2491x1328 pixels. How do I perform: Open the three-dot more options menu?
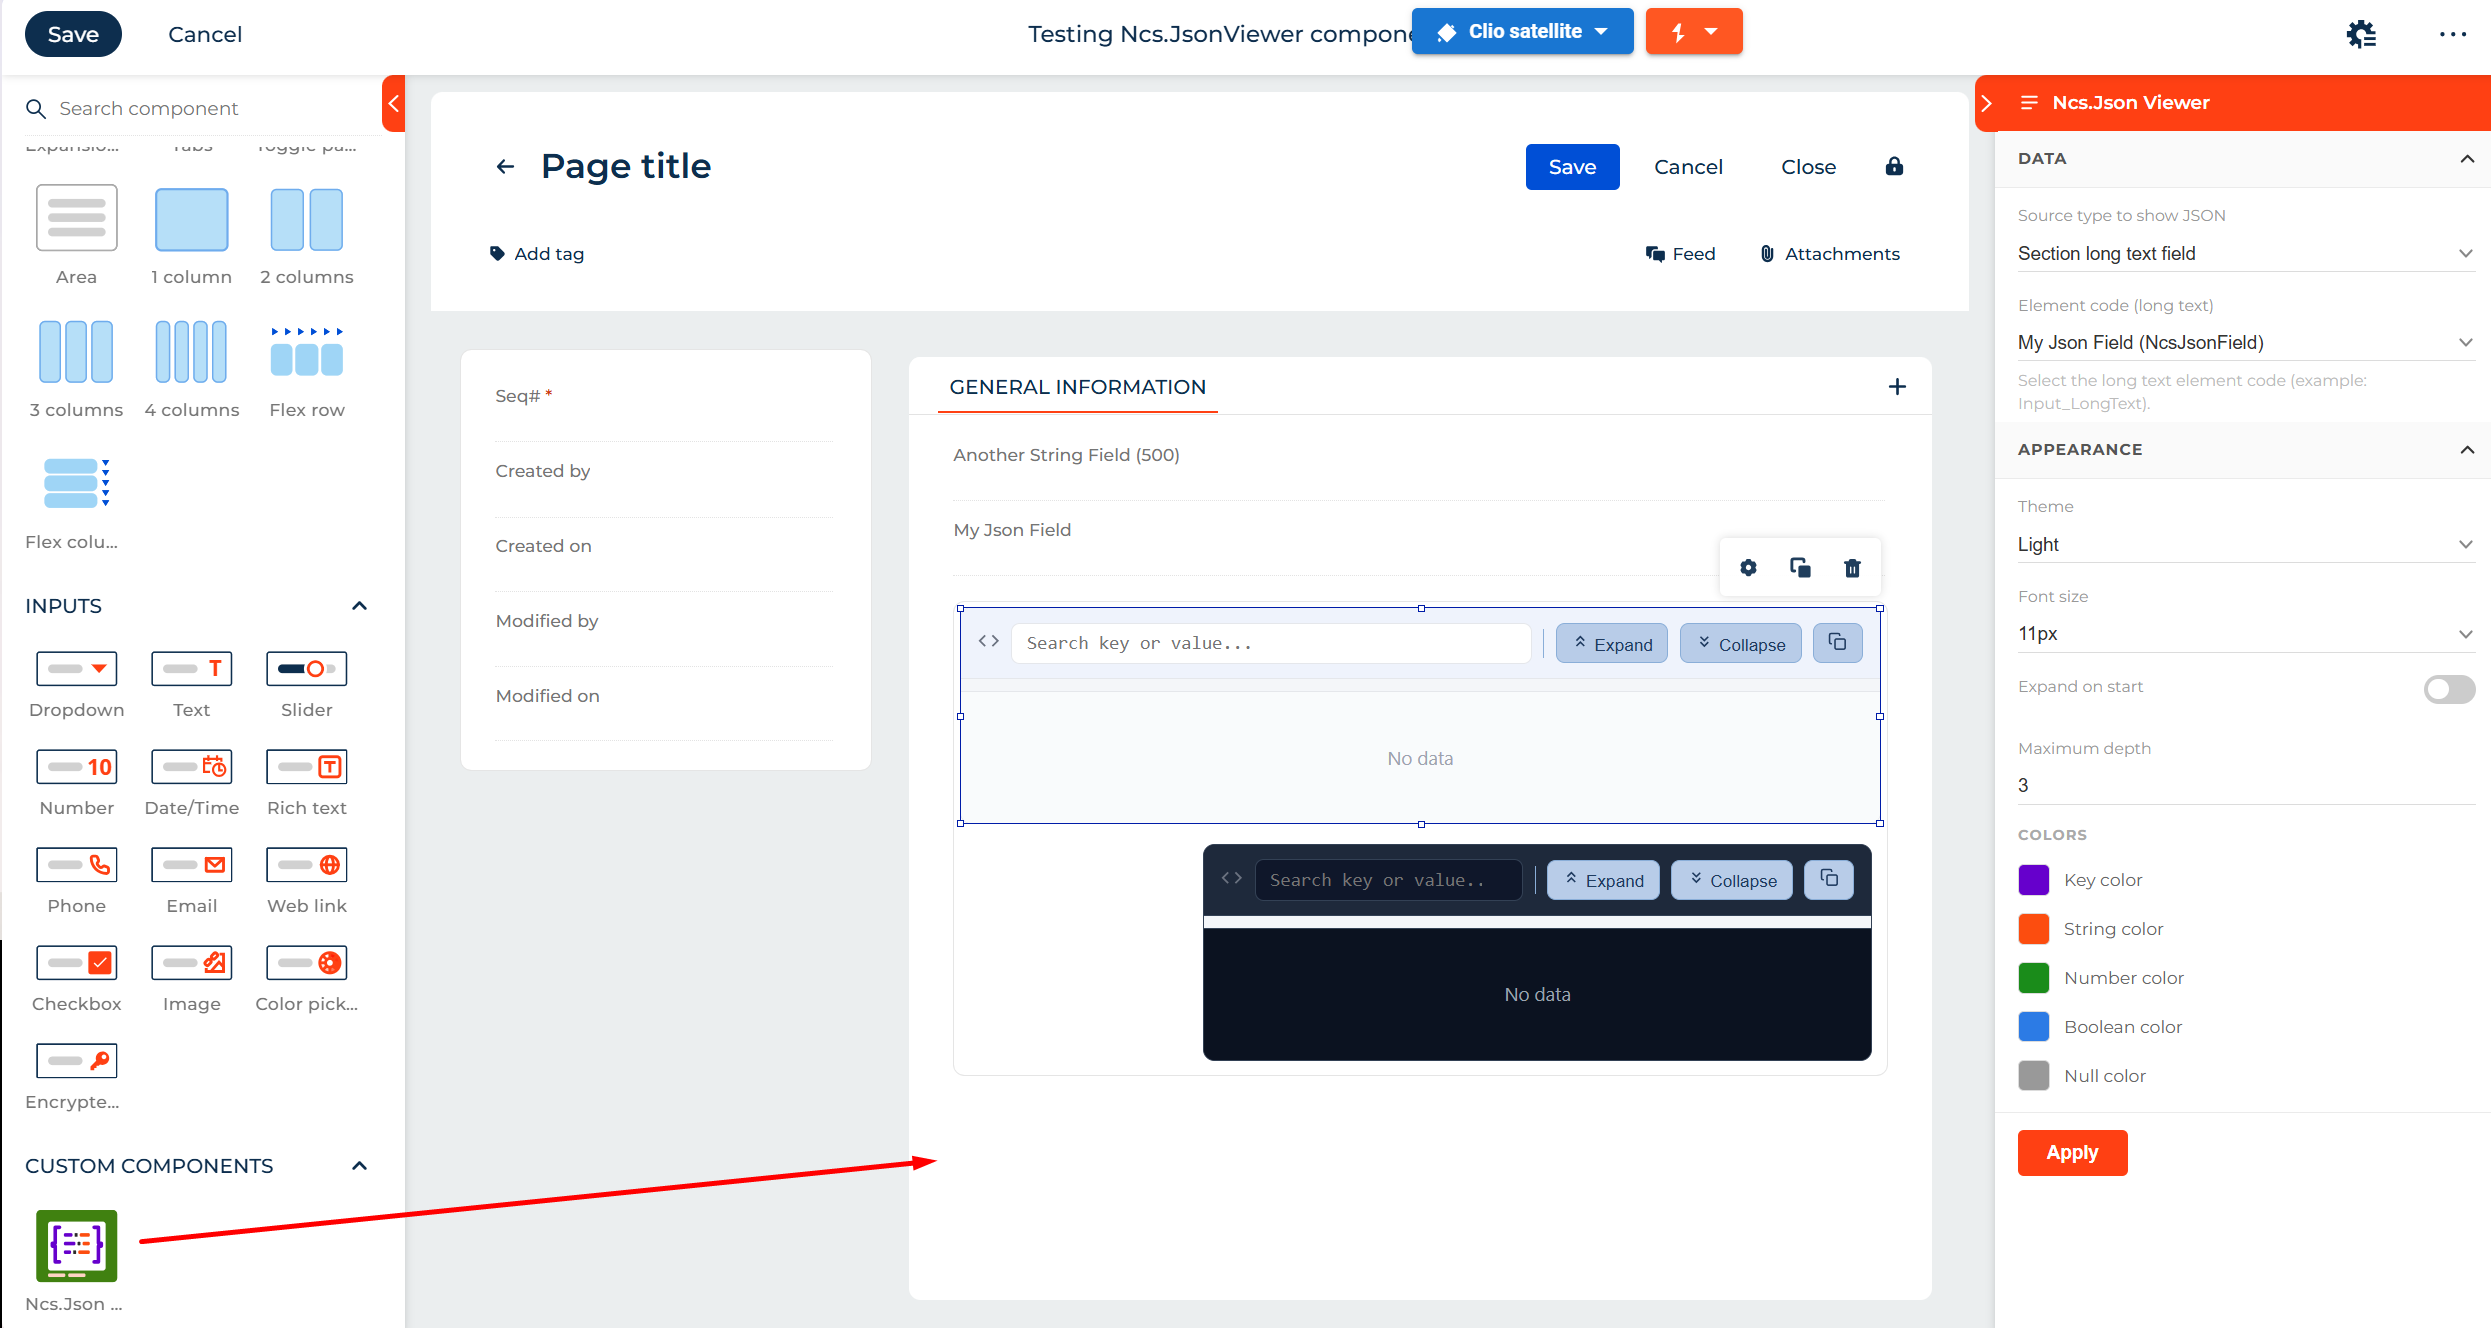click(x=2452, y=34)
